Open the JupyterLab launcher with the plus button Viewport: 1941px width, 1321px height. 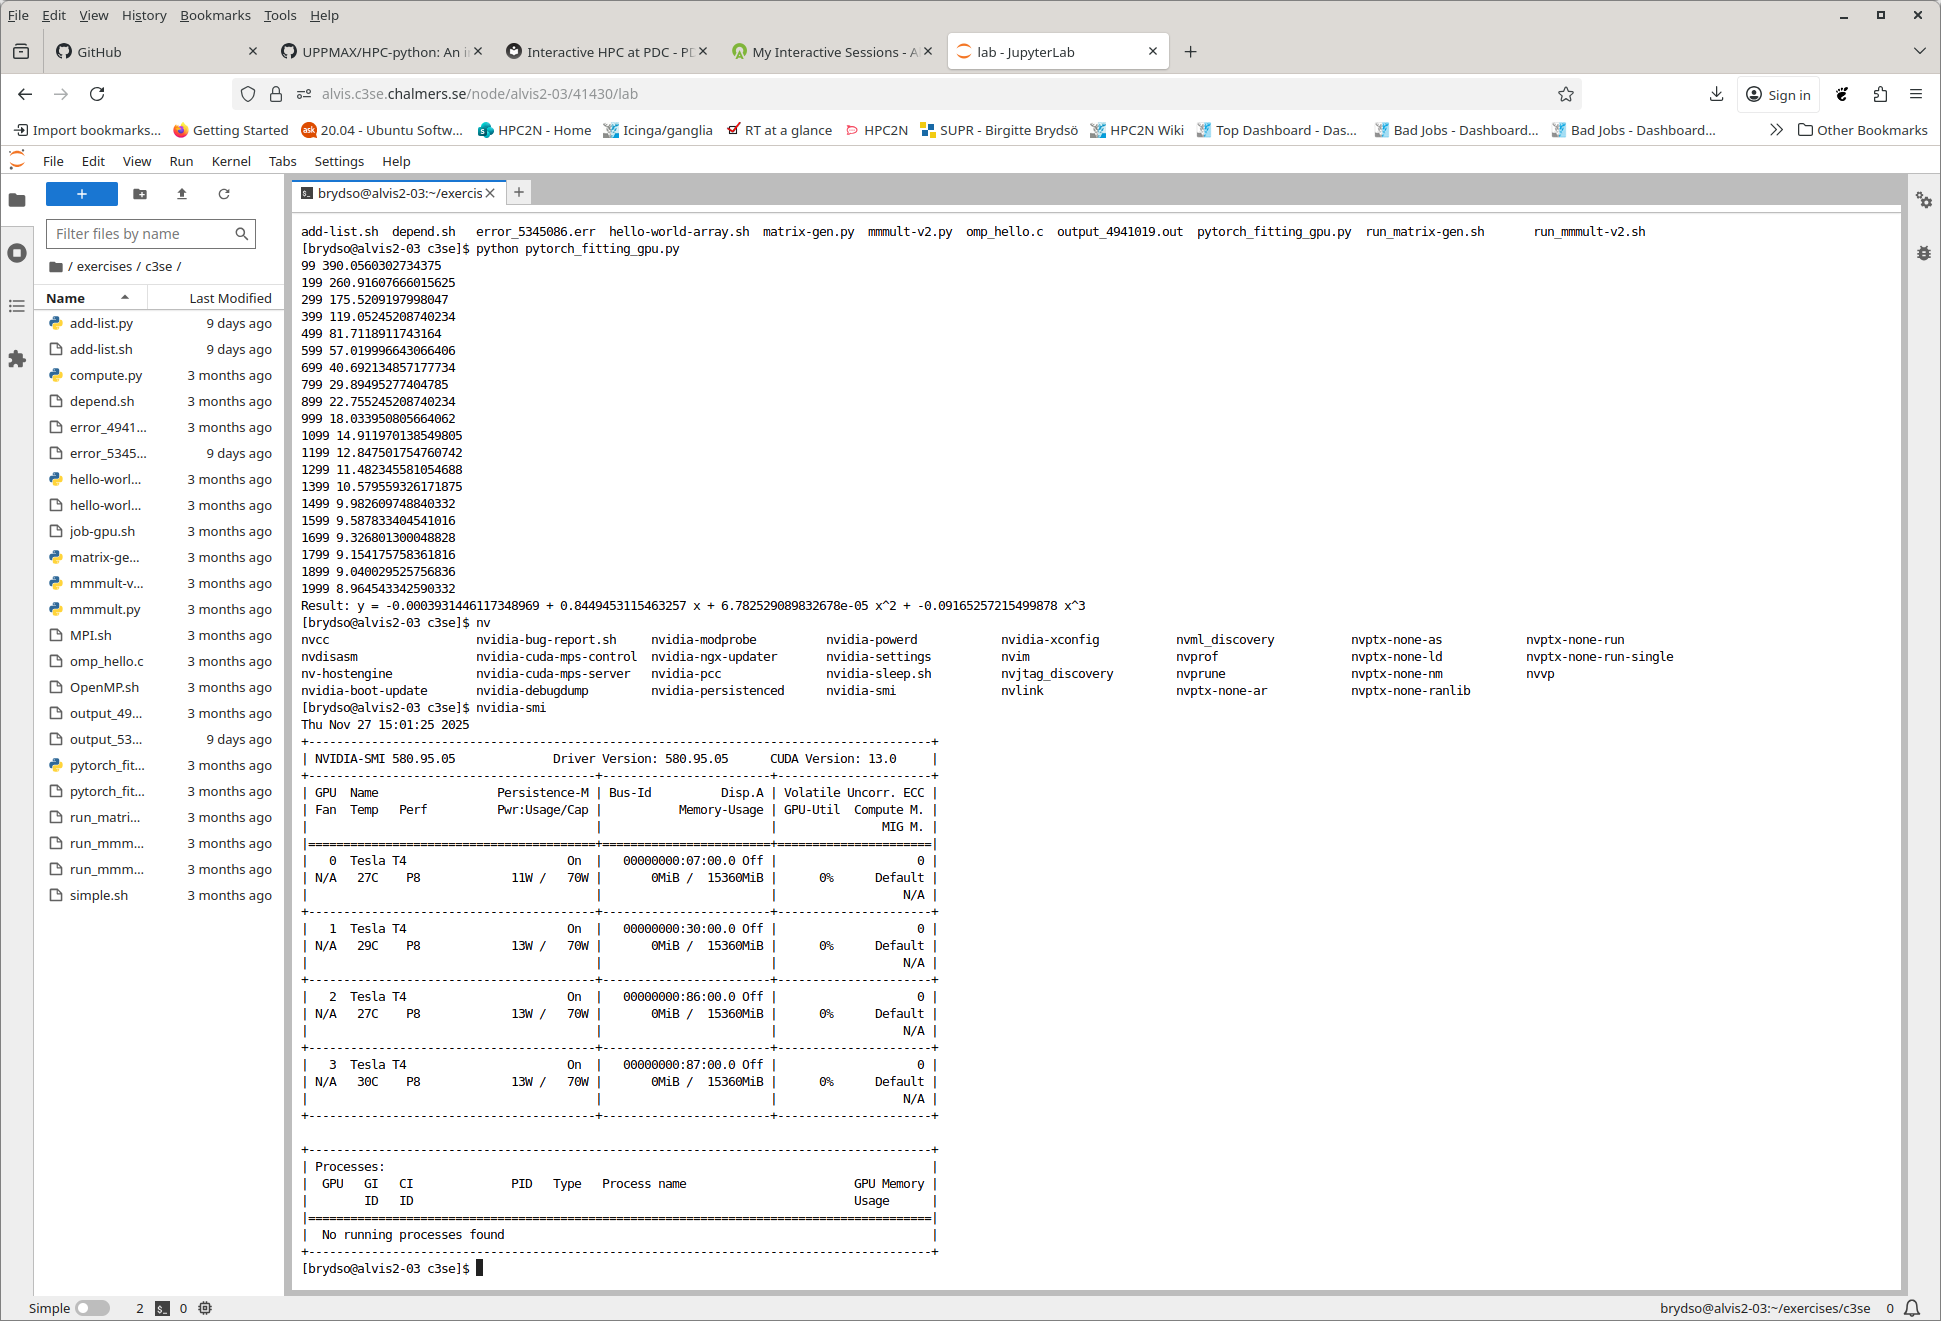point(82,194)
